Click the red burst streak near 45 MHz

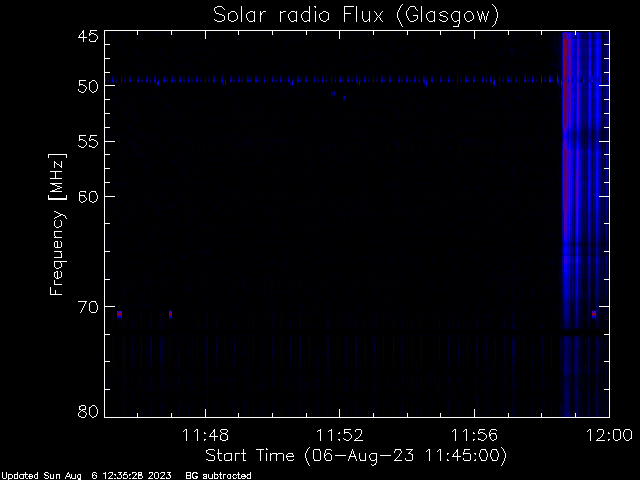click(x=566, y=82)
